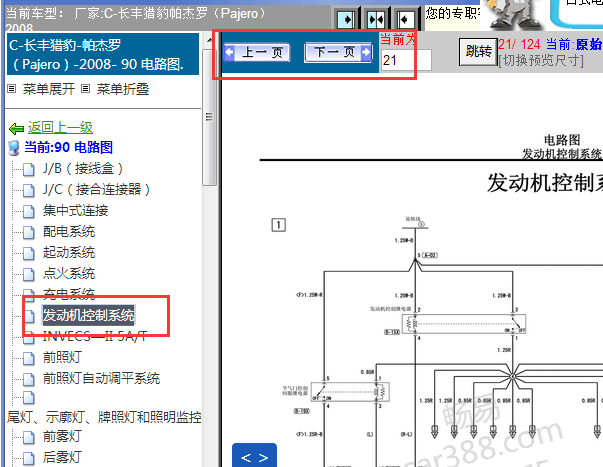Open 后雾灯 tree item
The height and width of the screenshot is (467, 603).
pos(62,457)
